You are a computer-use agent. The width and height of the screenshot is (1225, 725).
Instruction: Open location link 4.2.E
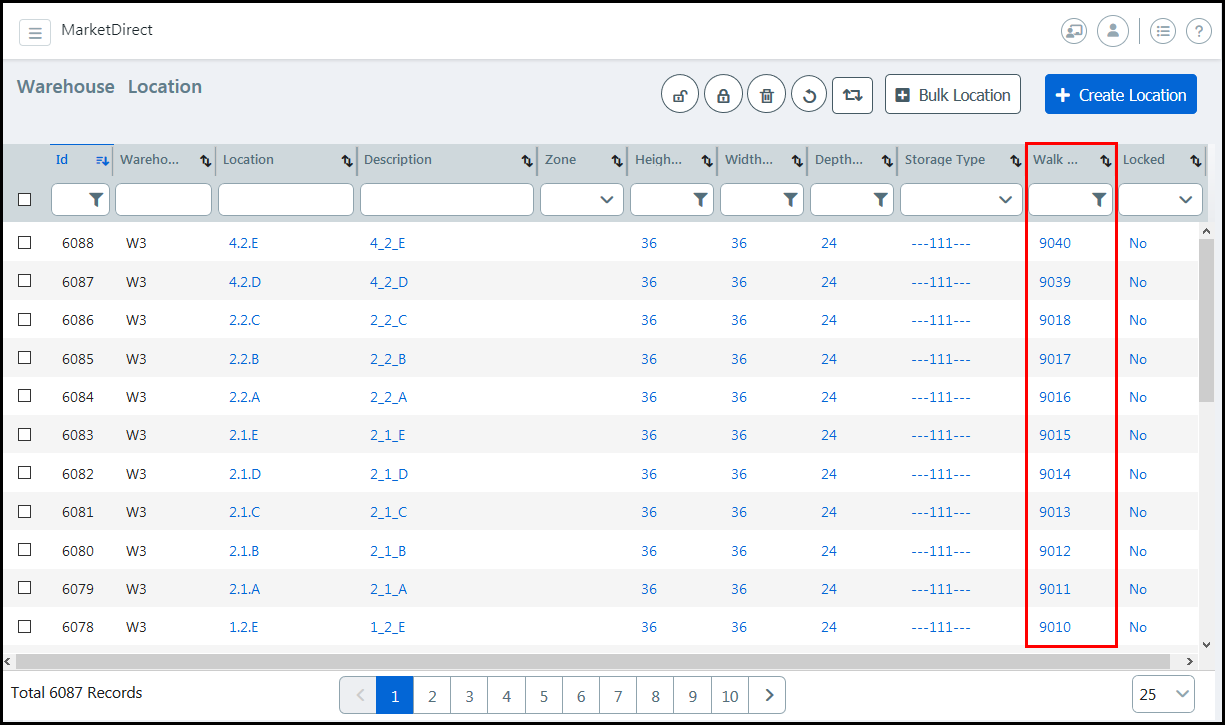click(243, 243)
